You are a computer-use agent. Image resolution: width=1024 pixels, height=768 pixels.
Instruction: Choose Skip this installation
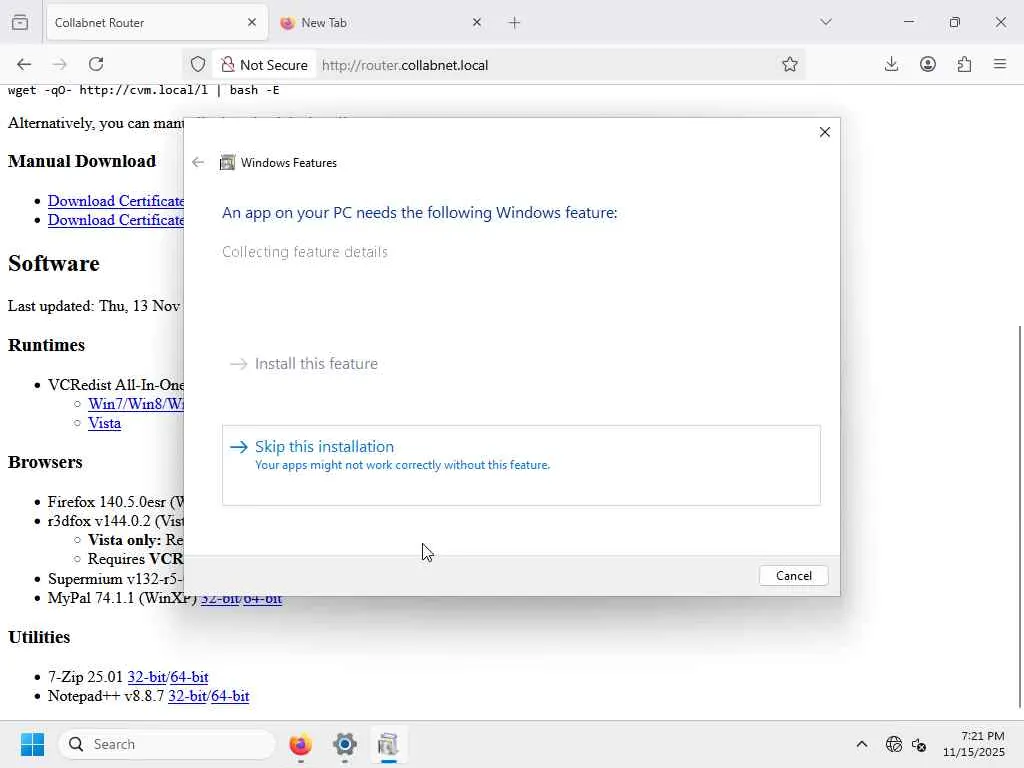tap(521, 465)
